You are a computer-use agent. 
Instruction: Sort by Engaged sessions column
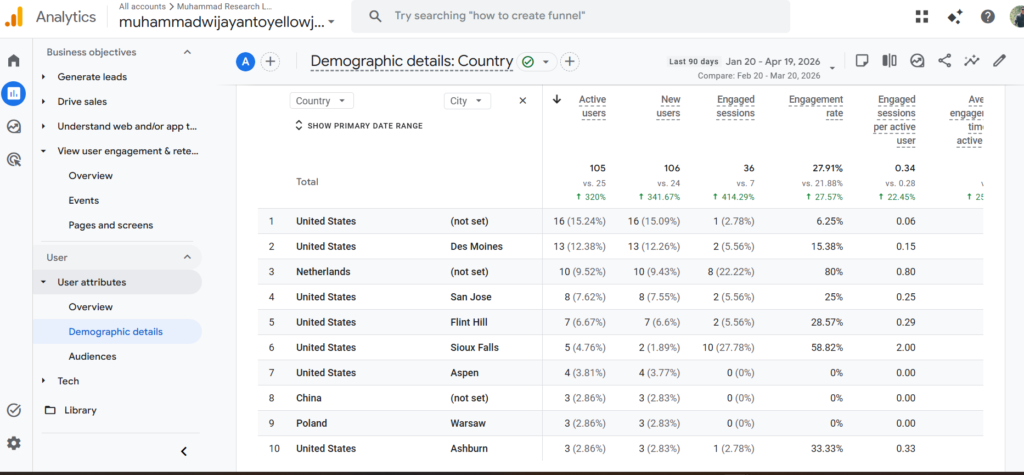click(736, 106)
